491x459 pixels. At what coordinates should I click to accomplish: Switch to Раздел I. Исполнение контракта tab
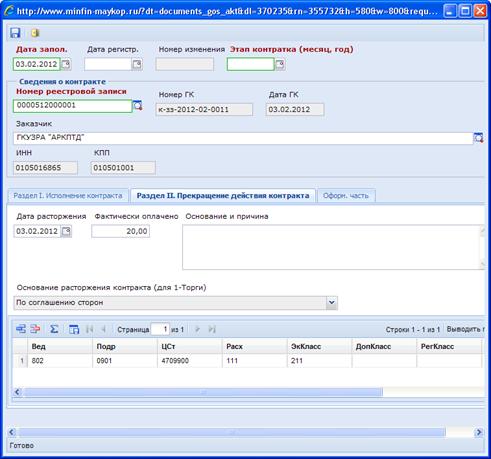click(x=68, y=196)
